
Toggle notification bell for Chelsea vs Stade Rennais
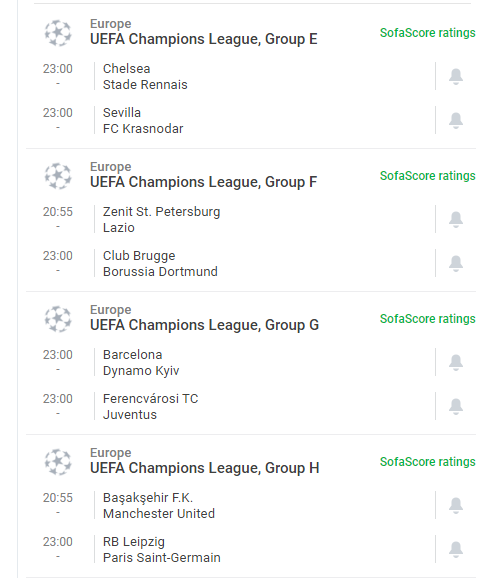(456, 76)
